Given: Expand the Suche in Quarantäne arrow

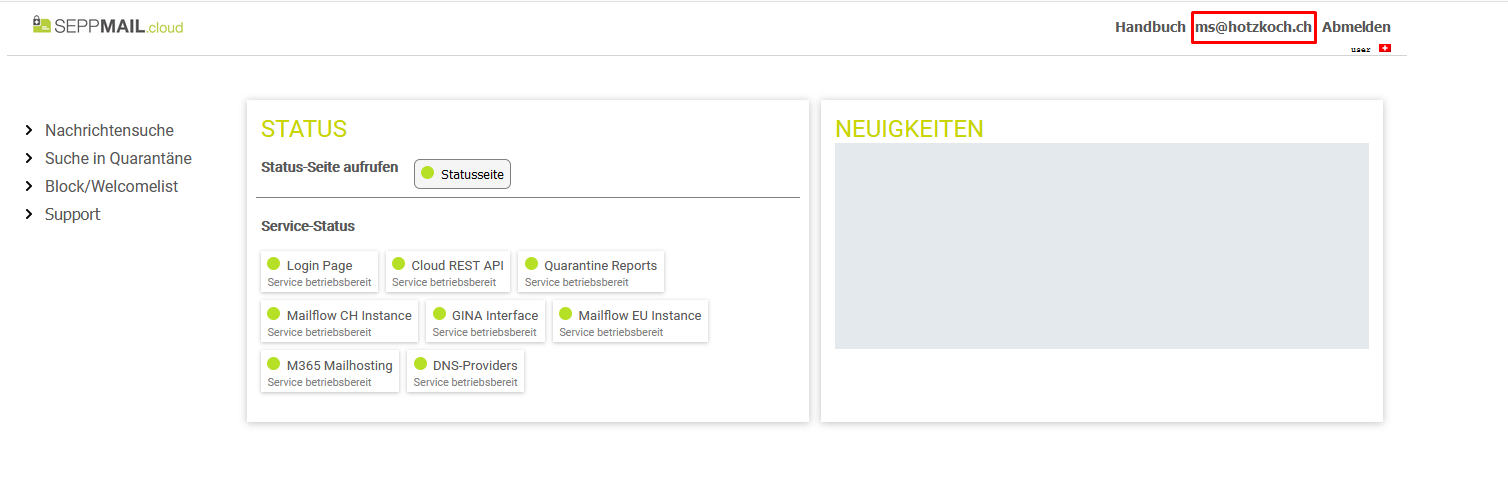Looking at the screenshot, I should (x=29, y=159).
